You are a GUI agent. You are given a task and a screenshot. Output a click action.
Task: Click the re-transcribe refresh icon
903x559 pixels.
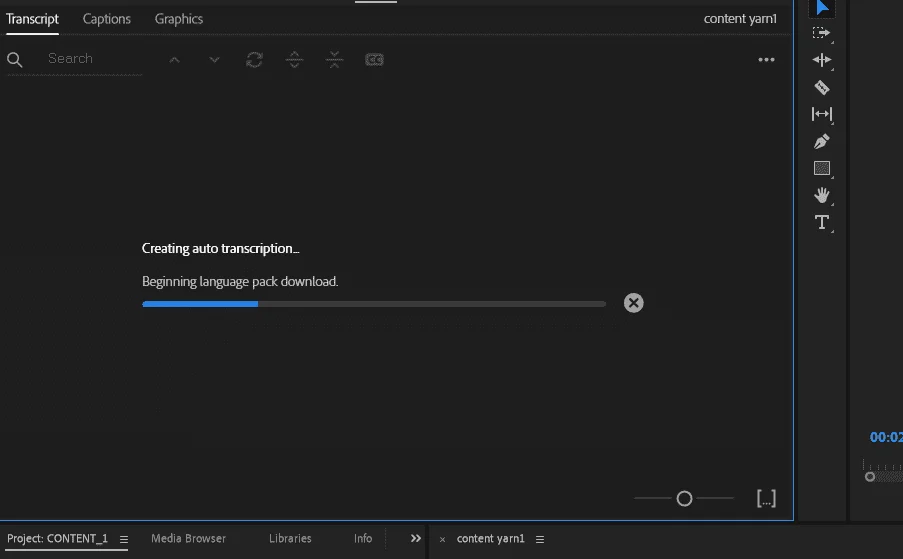coord(255,60)
